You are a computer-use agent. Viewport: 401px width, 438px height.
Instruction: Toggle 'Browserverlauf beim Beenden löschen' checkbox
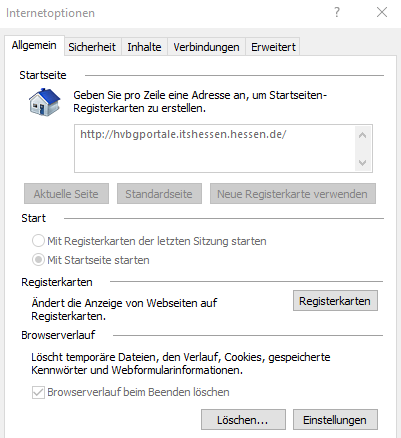[x=38, y=392]
